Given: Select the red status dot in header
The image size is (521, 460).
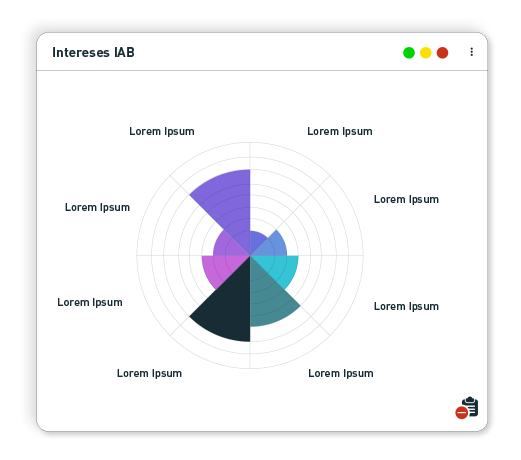Looking at the screenshot, I should tap(442, 53).
